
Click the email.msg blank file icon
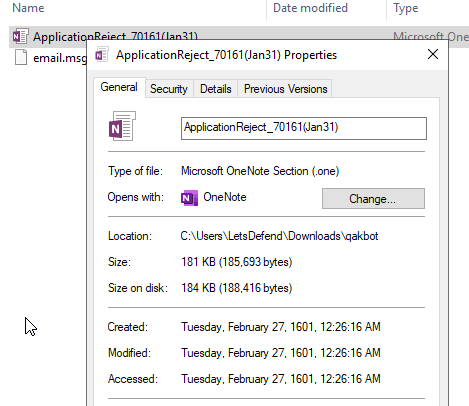(21, 57)
